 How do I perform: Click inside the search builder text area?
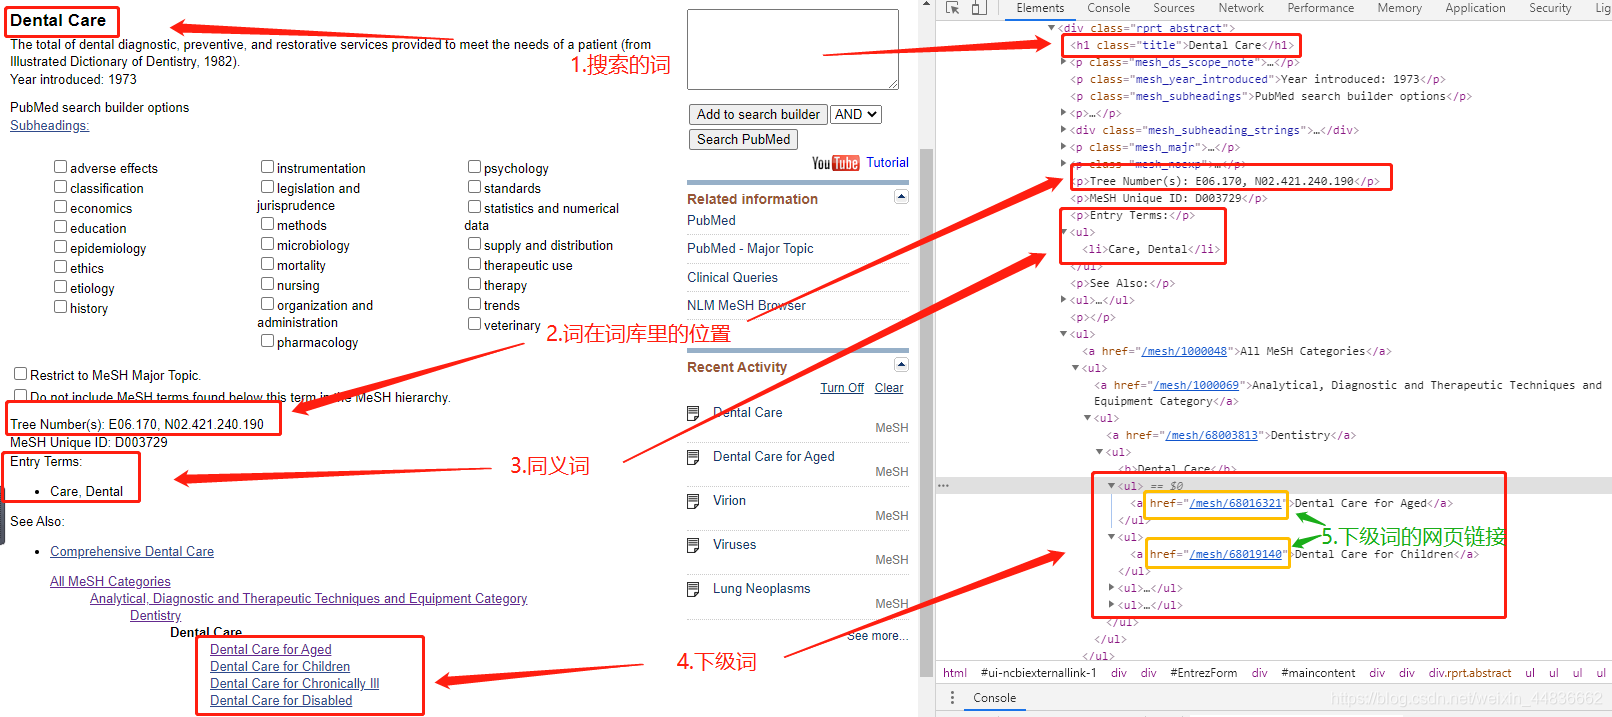pyautogui.click(x=793, y=50)
